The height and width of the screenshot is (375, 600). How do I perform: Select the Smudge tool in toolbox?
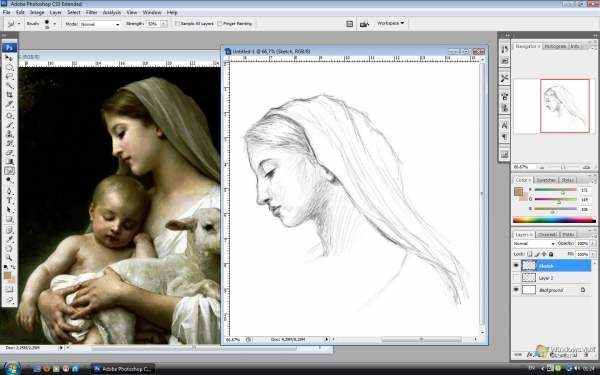pos(9,171)
